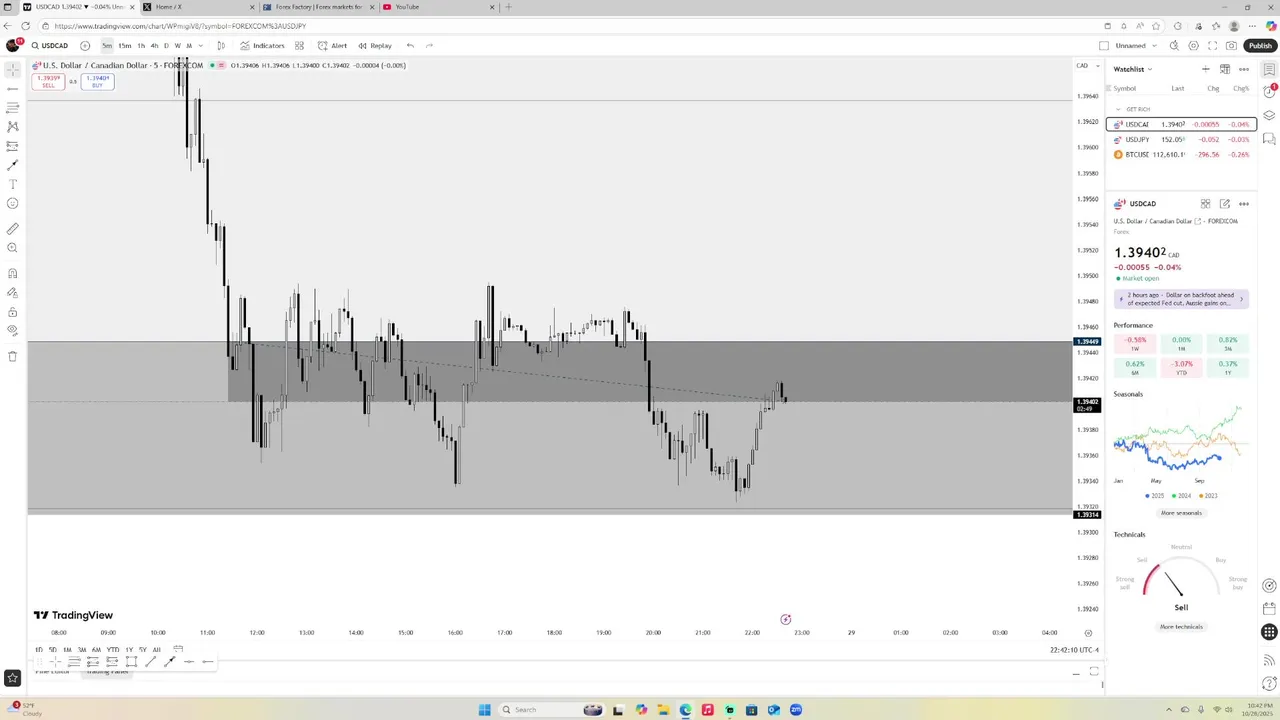This screenshot has width=1280, height=720.
Task: Add a compare symbol with plus icon
Action: coord(84,45)
